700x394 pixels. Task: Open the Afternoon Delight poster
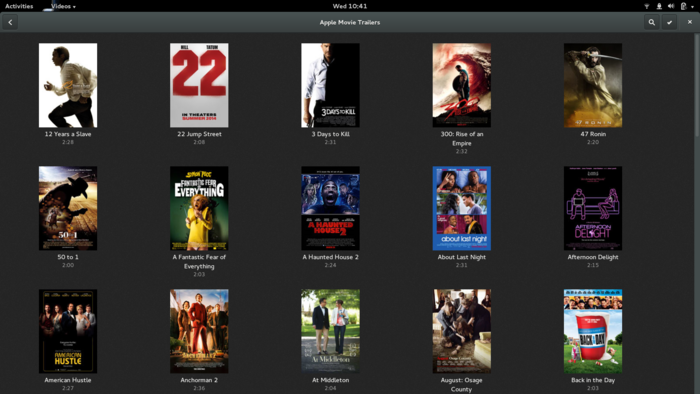[x=593, y=208]
